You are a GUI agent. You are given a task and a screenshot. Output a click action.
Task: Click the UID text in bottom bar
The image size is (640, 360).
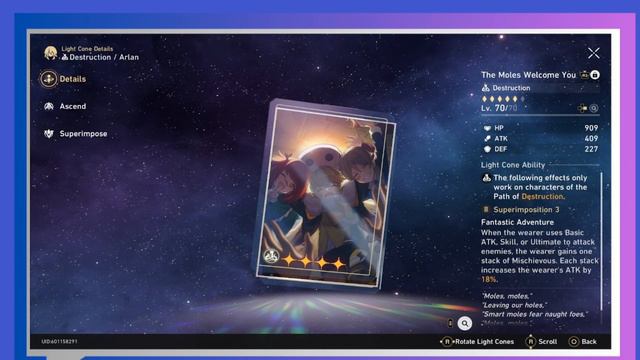point(59,342)
